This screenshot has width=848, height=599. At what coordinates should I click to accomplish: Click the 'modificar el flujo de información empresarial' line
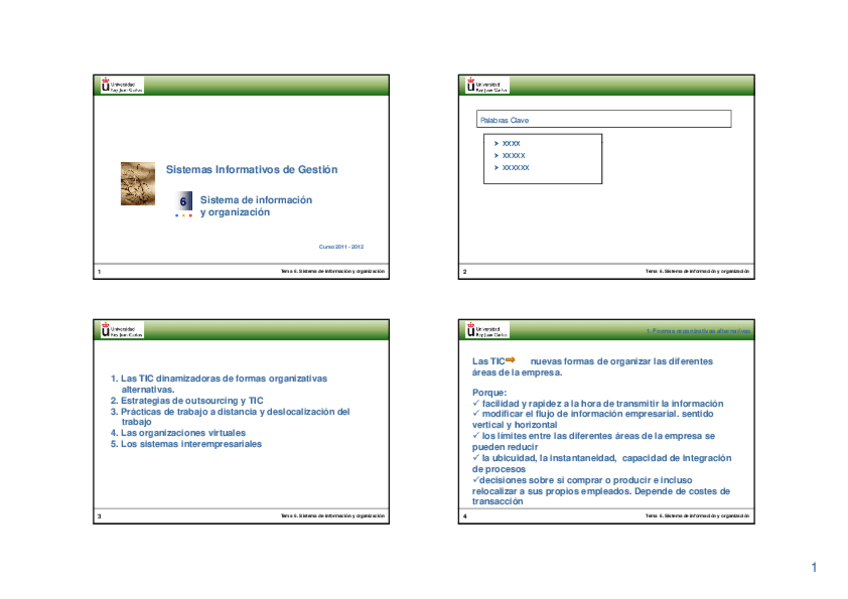(593, 414)
